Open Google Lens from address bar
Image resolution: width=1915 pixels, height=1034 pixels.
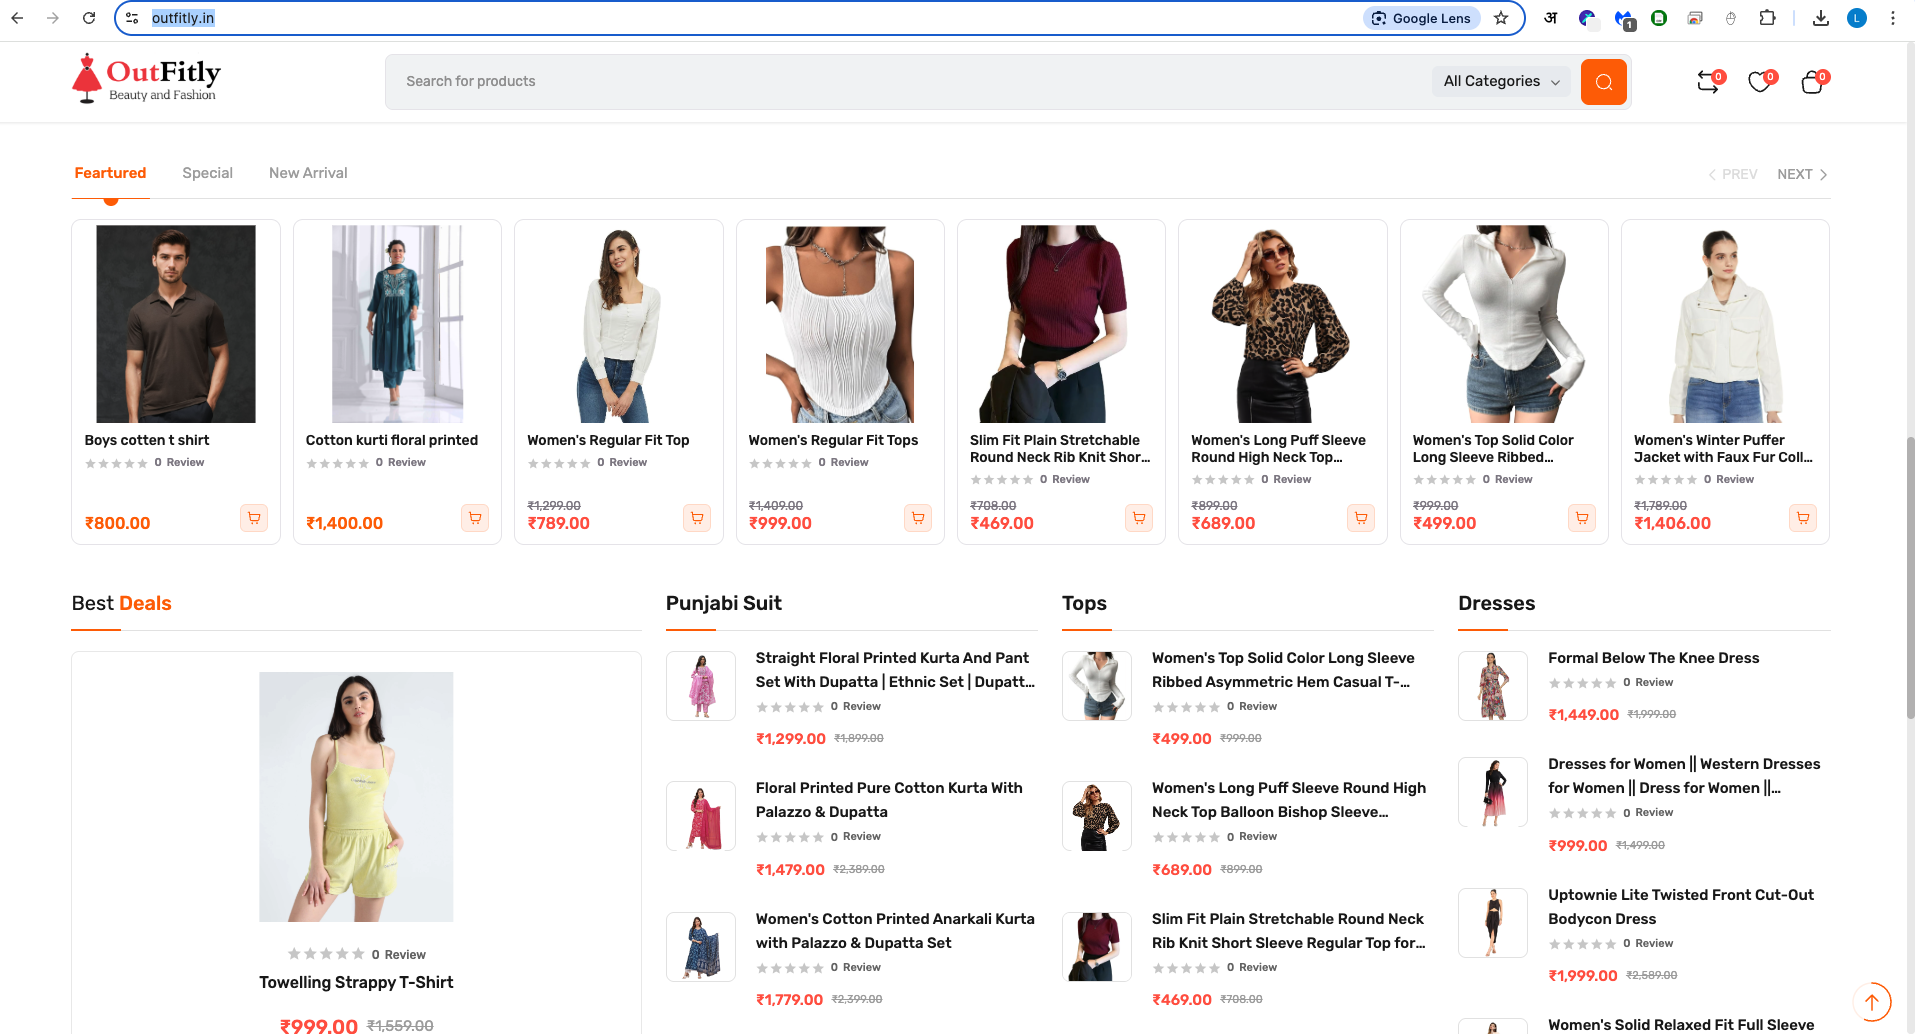coord(1421,18)
